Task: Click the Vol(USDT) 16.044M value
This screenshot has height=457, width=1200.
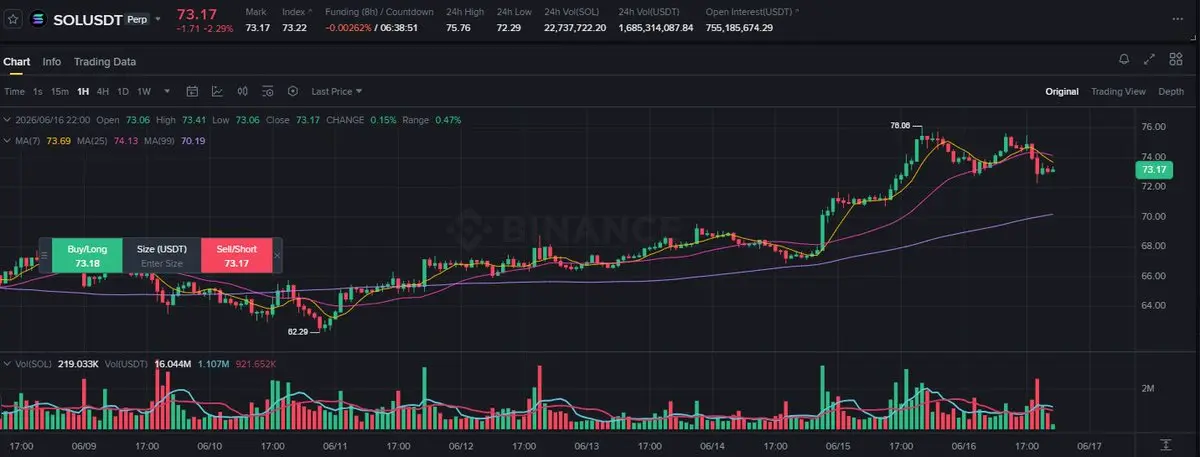Action: (x=174, y=364)
